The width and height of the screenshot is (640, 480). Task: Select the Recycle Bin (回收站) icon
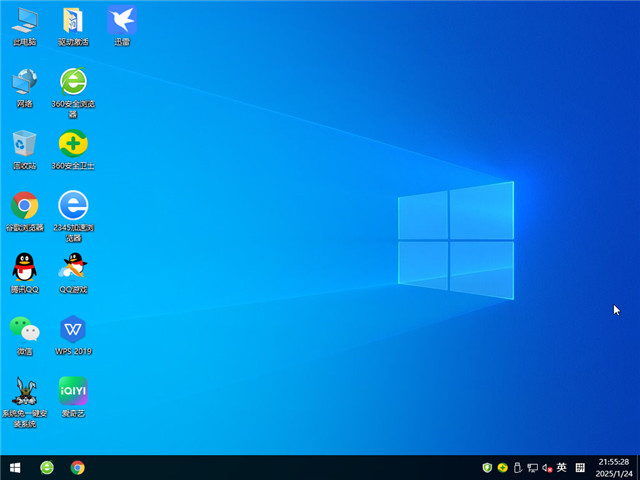(x=24, y=144)
